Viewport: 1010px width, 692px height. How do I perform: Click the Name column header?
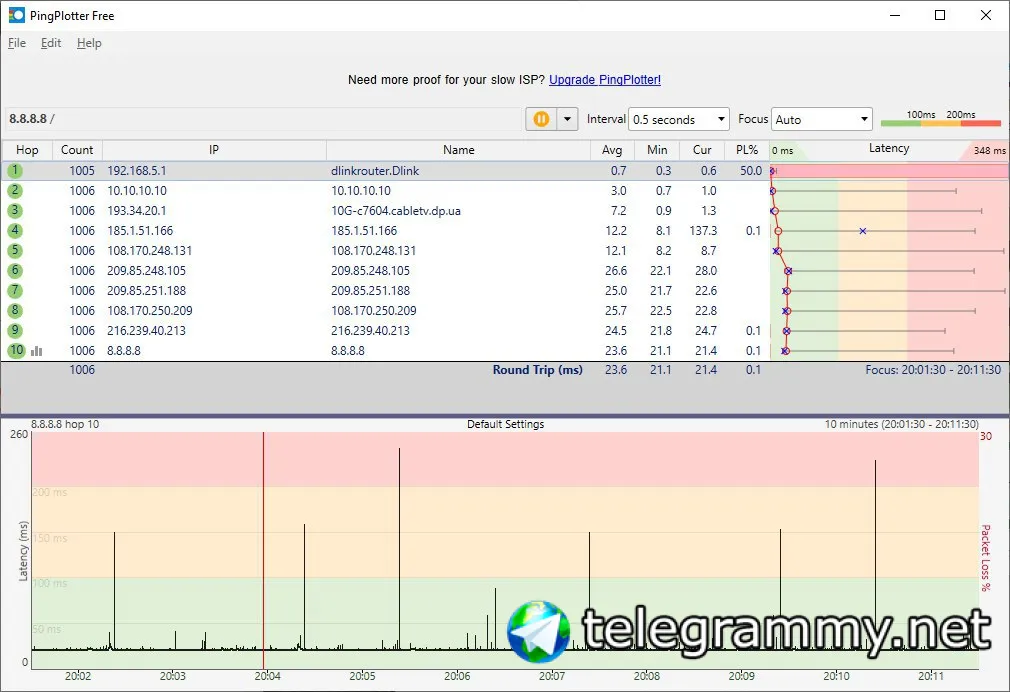(x=459, y=149)
